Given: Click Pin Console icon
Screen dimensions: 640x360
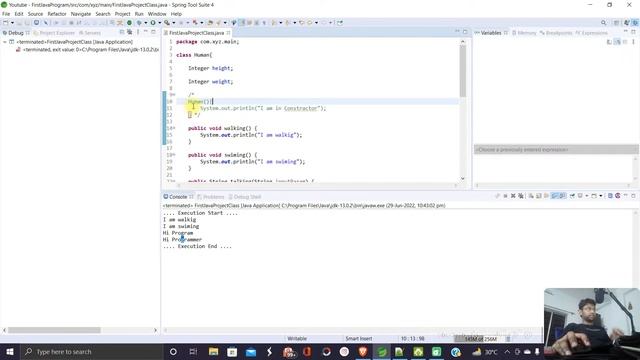Looking at the screenshot, I should coord(572,196).
